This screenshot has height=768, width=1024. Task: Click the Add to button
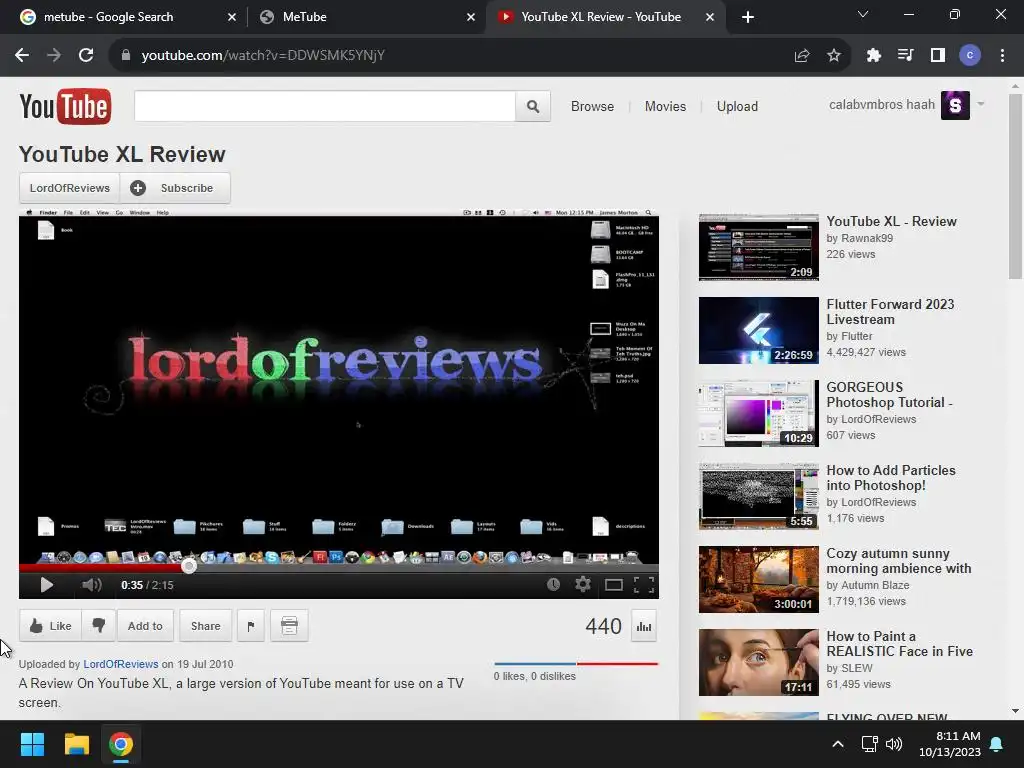click(x=145, y=626)
